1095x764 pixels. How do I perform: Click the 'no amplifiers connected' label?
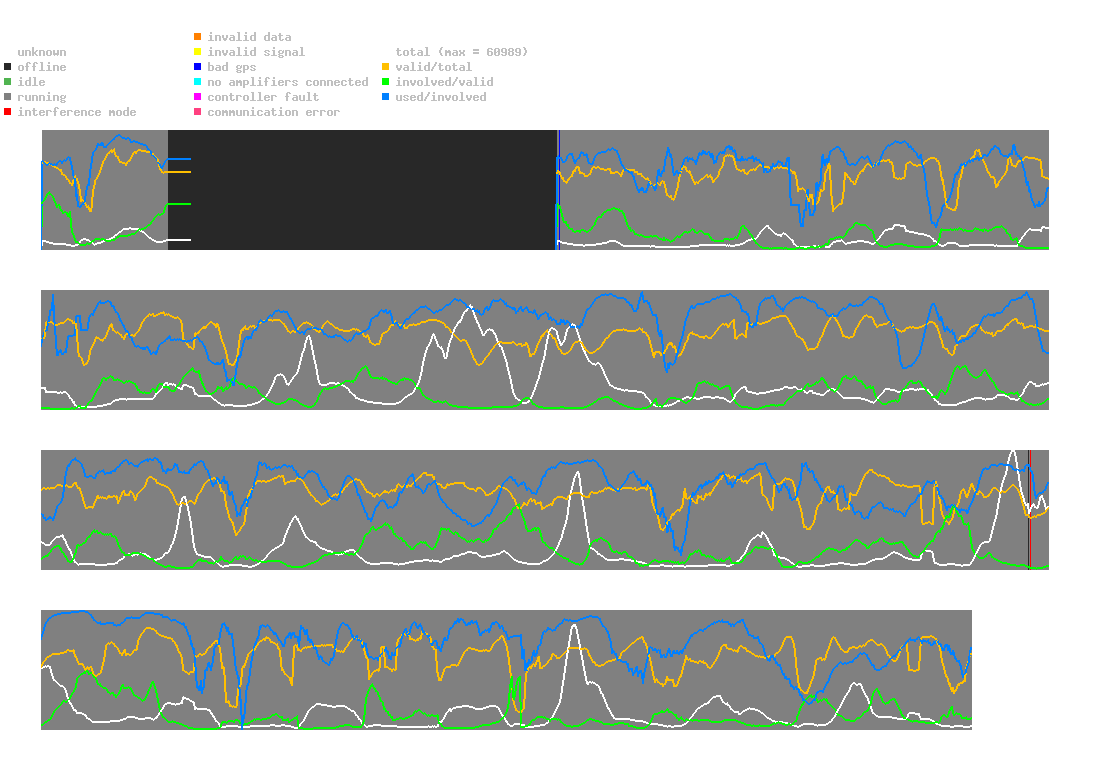point(288,82)
